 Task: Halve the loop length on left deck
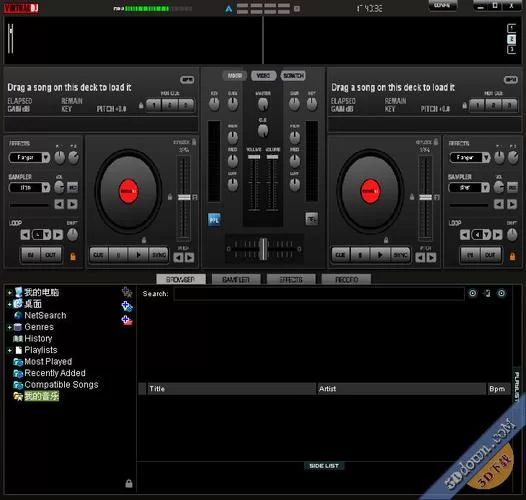click(x=25, y=235)
